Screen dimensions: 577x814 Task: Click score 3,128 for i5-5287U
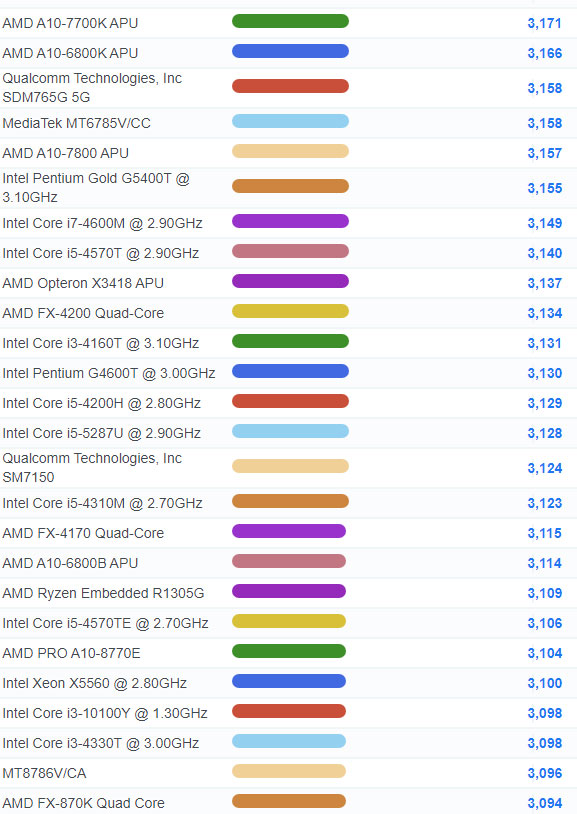[544, 434]
